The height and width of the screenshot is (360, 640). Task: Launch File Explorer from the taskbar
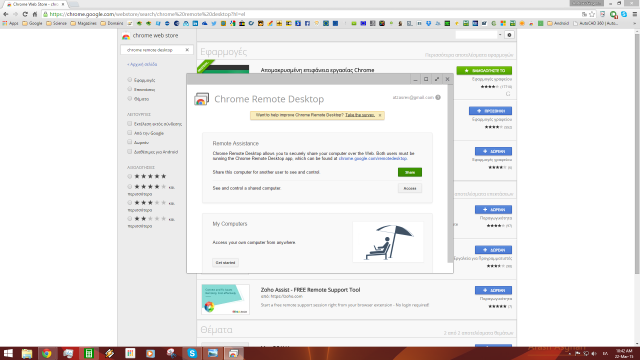point(27,353)
